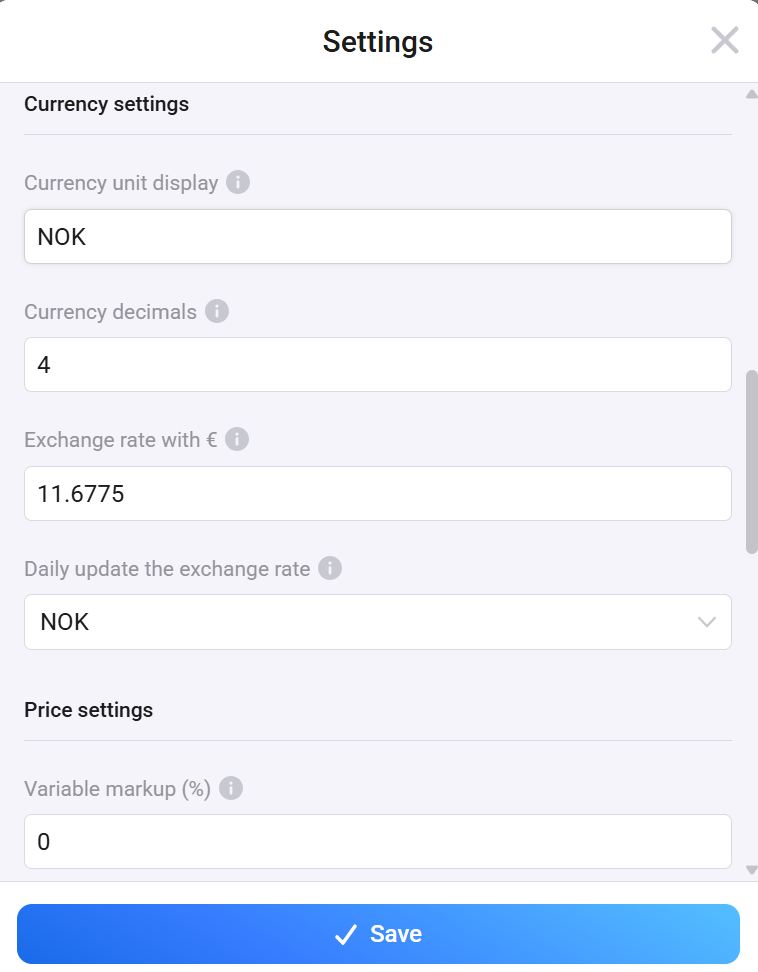Expand the Daily update exchange rate dropdown

tap(377, 622)
